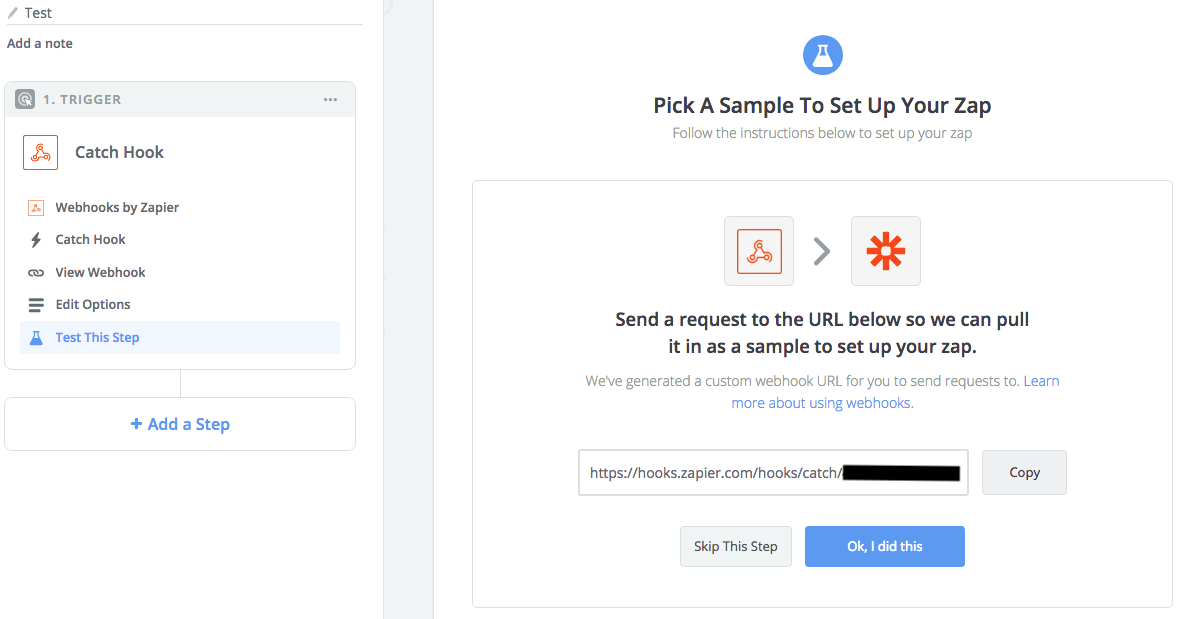Click the Ok, I did this button

pyautogui.click(x=884, y=547)
